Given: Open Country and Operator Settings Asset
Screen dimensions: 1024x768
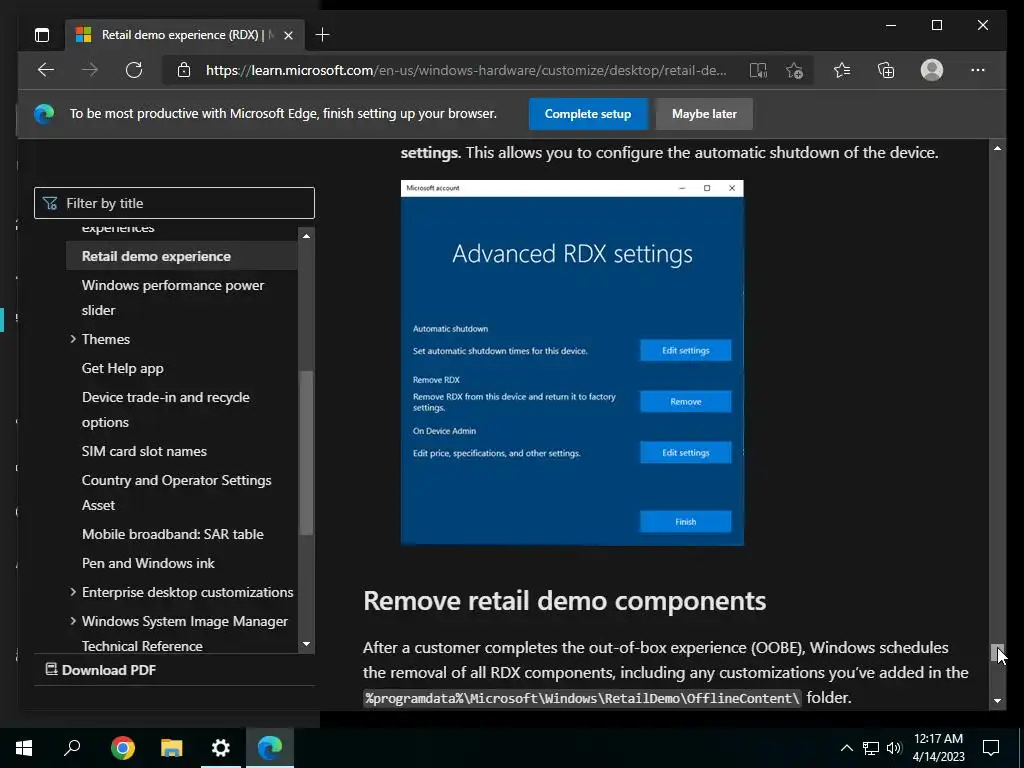Looking at the screenshot, I should tap(176, 492).
